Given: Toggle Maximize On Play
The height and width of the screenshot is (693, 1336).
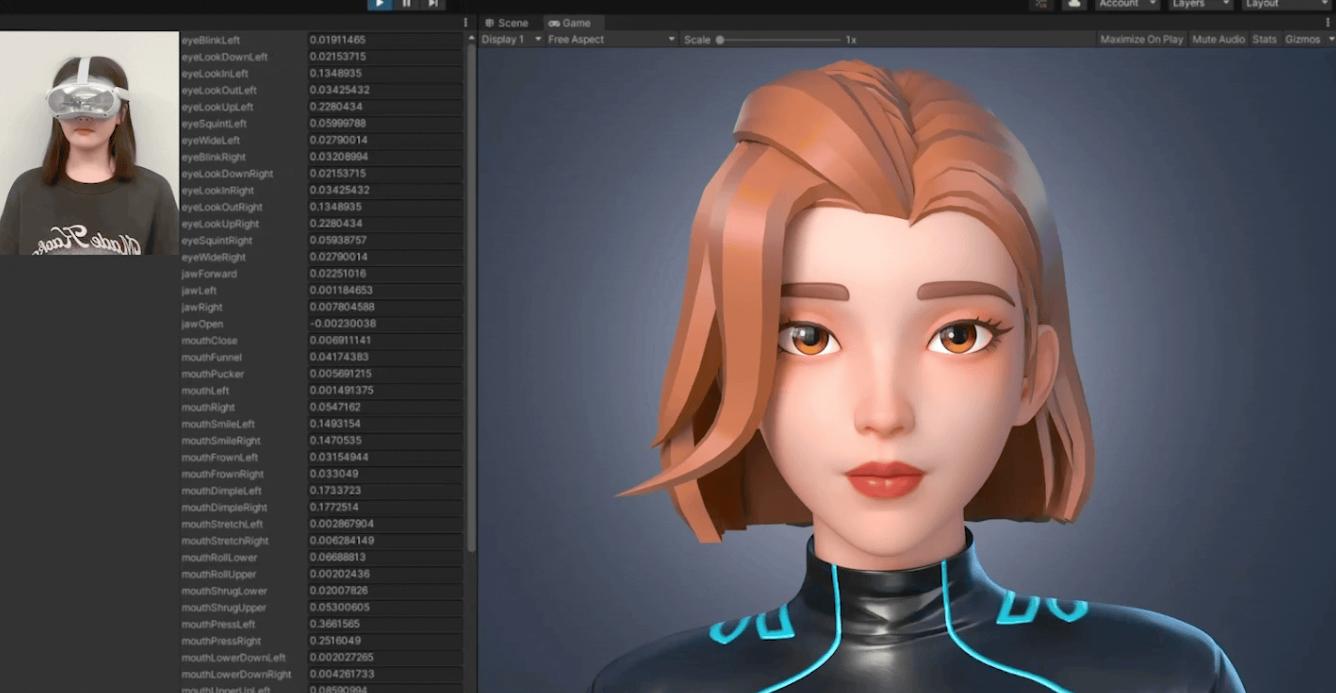Looking at the screenshot, I should [x=1141, y=40].
